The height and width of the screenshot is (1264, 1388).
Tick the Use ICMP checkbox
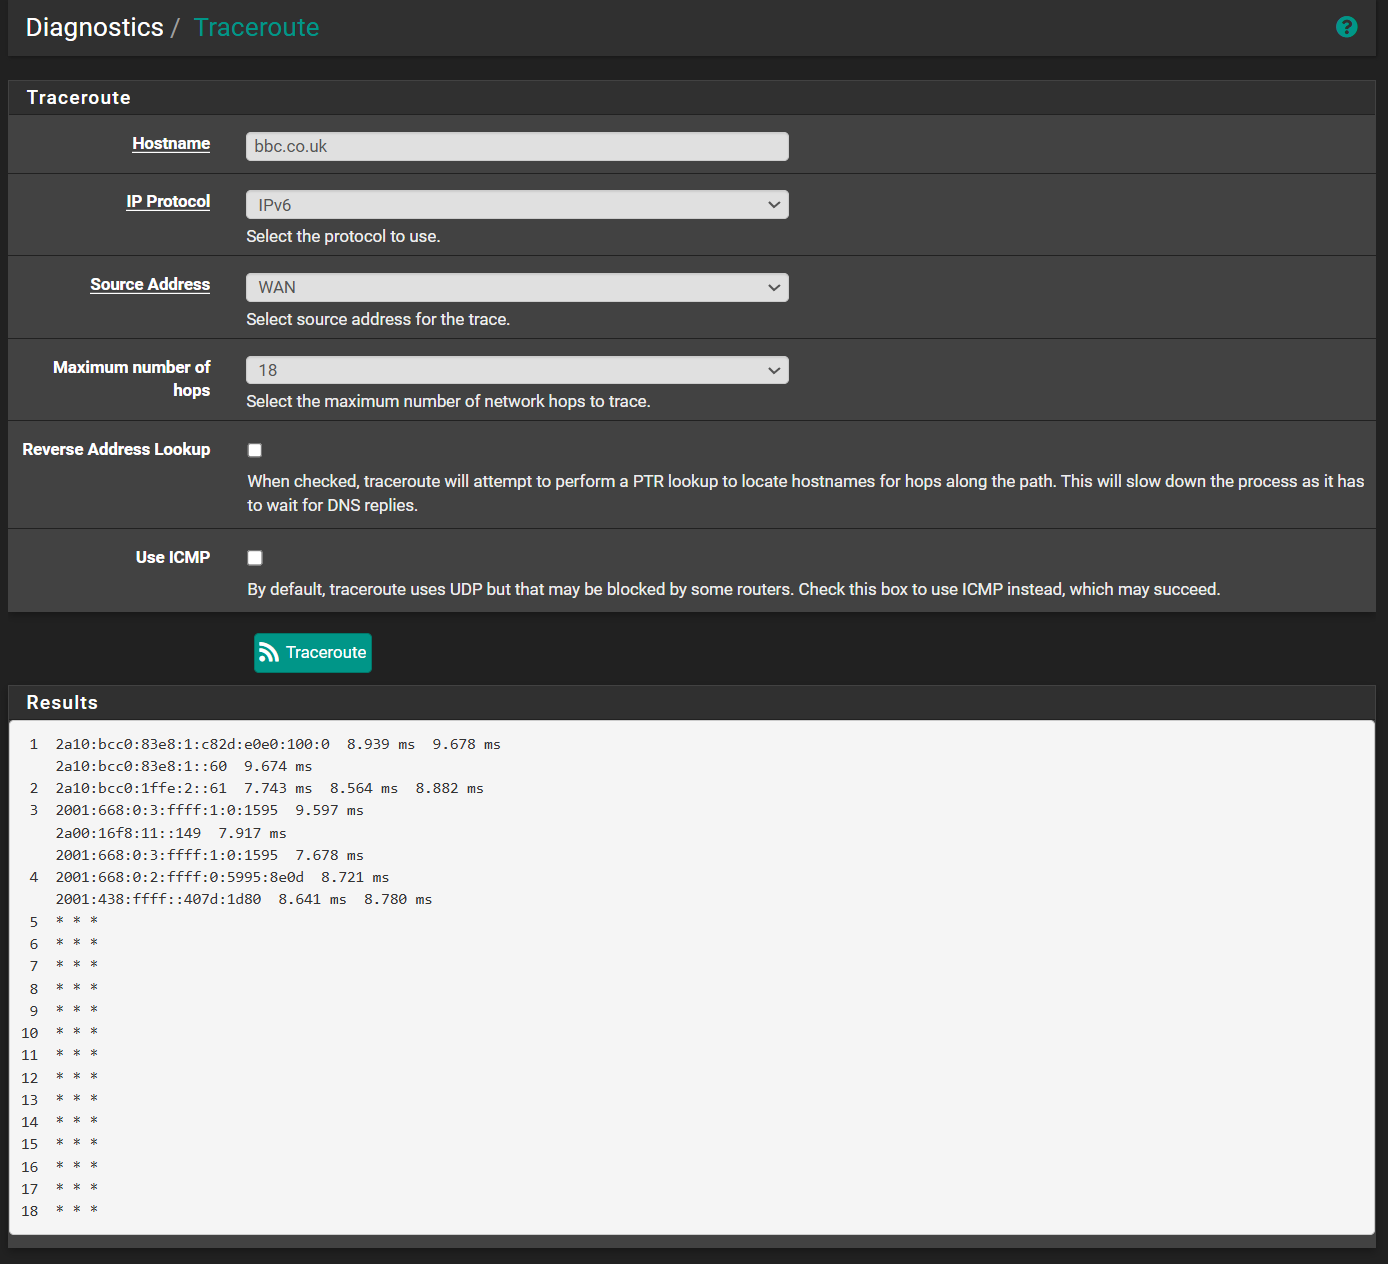point(255,558)
